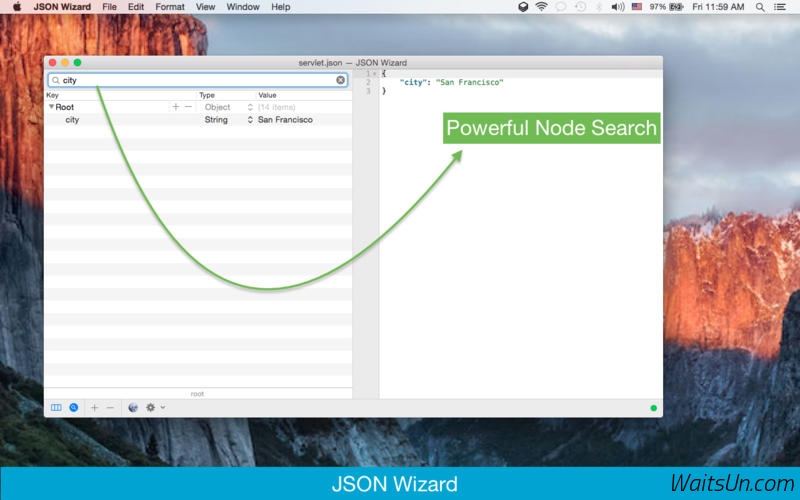Open the Window menu
The width and height of the screenshot is (800, 500).
243,7
